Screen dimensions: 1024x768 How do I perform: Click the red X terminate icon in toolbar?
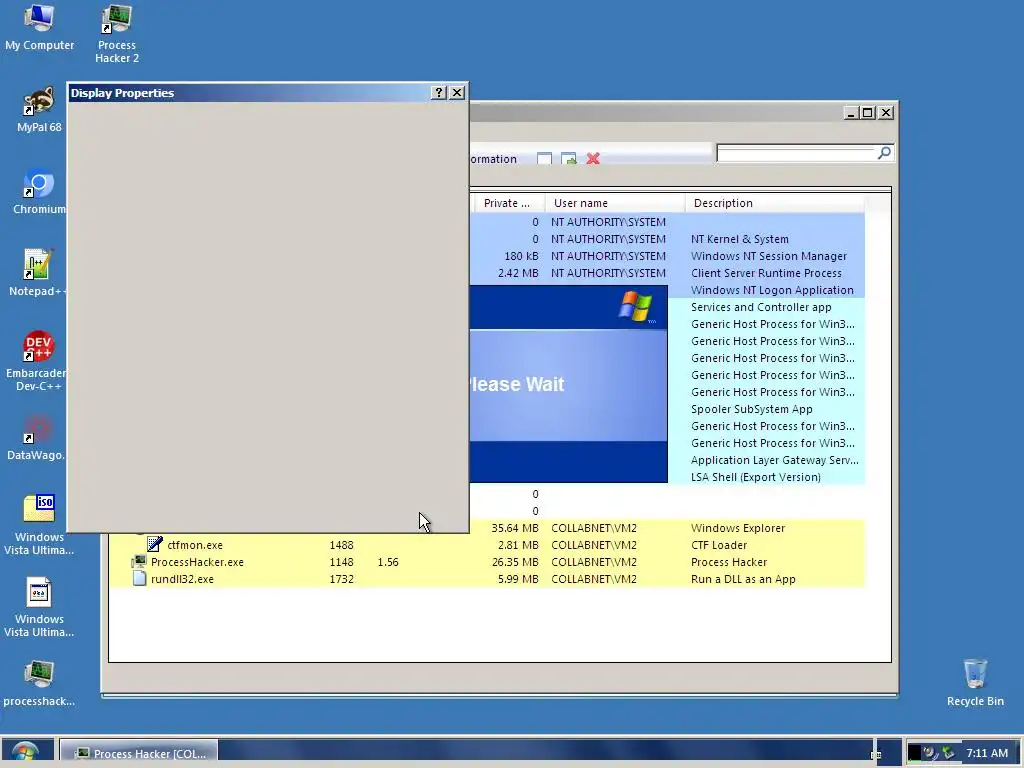(593, 159)
